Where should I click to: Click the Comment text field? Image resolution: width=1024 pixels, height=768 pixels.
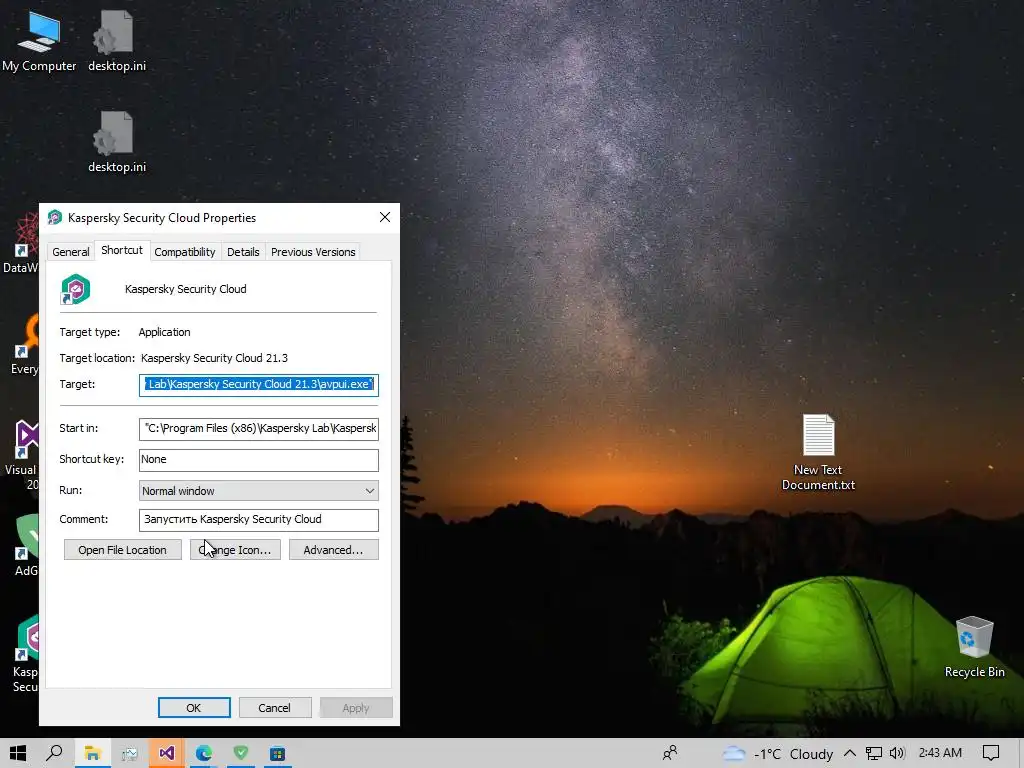click(x=259, y=520)
